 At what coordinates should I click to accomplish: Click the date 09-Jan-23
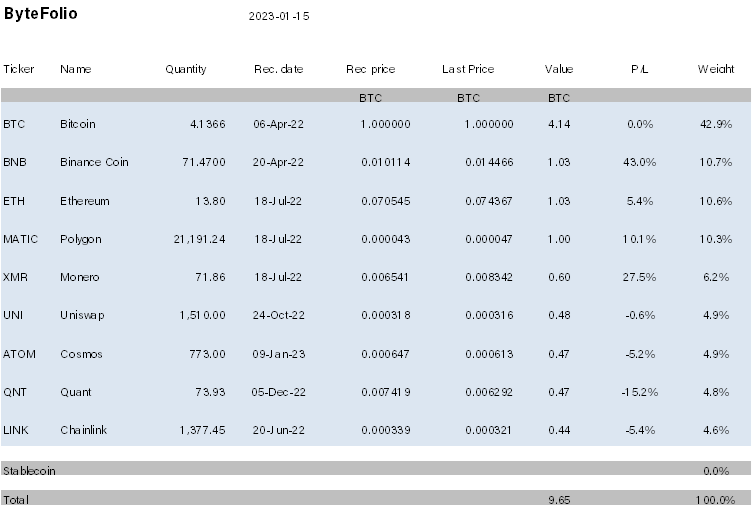279,354
